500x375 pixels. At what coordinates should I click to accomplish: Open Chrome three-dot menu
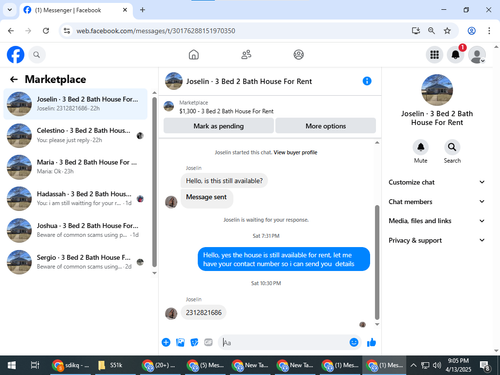(489, 31)
